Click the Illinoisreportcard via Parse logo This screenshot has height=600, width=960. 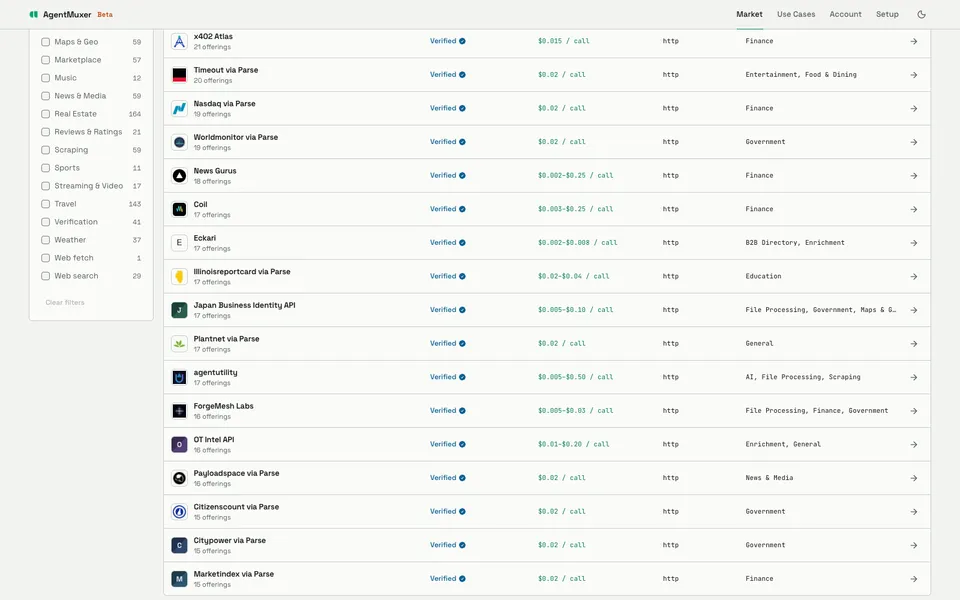(x=179, y=276)
